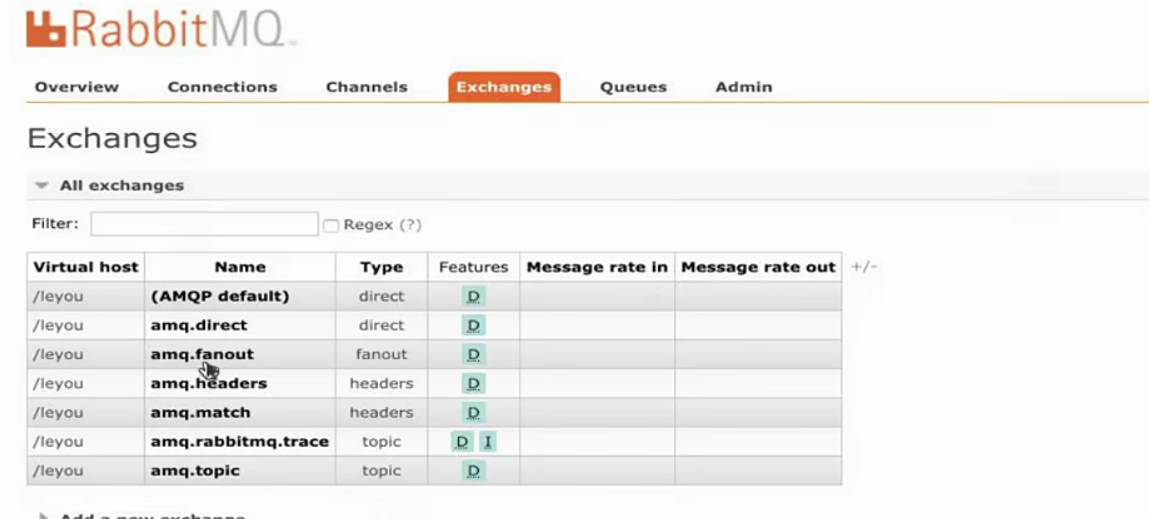Open the Overview tab
This screenshot has height=519, width=1149.
(77, 87)
